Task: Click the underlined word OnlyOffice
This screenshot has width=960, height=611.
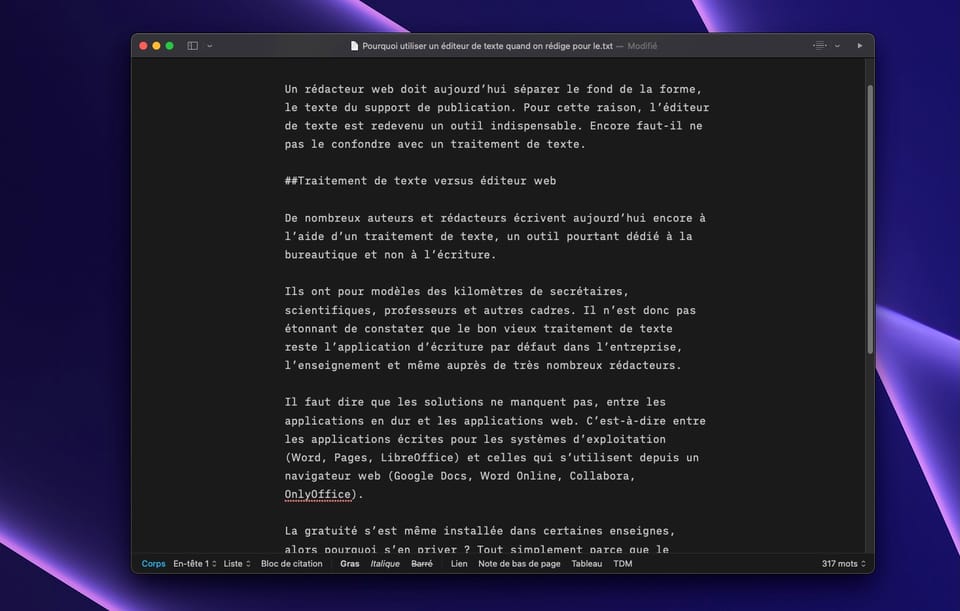Action: coord(318,494)
